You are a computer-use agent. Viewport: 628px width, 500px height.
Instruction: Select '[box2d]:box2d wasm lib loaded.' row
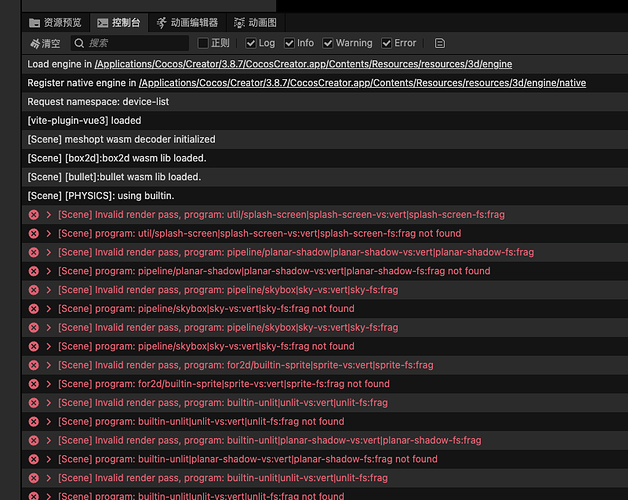point(325,158)
